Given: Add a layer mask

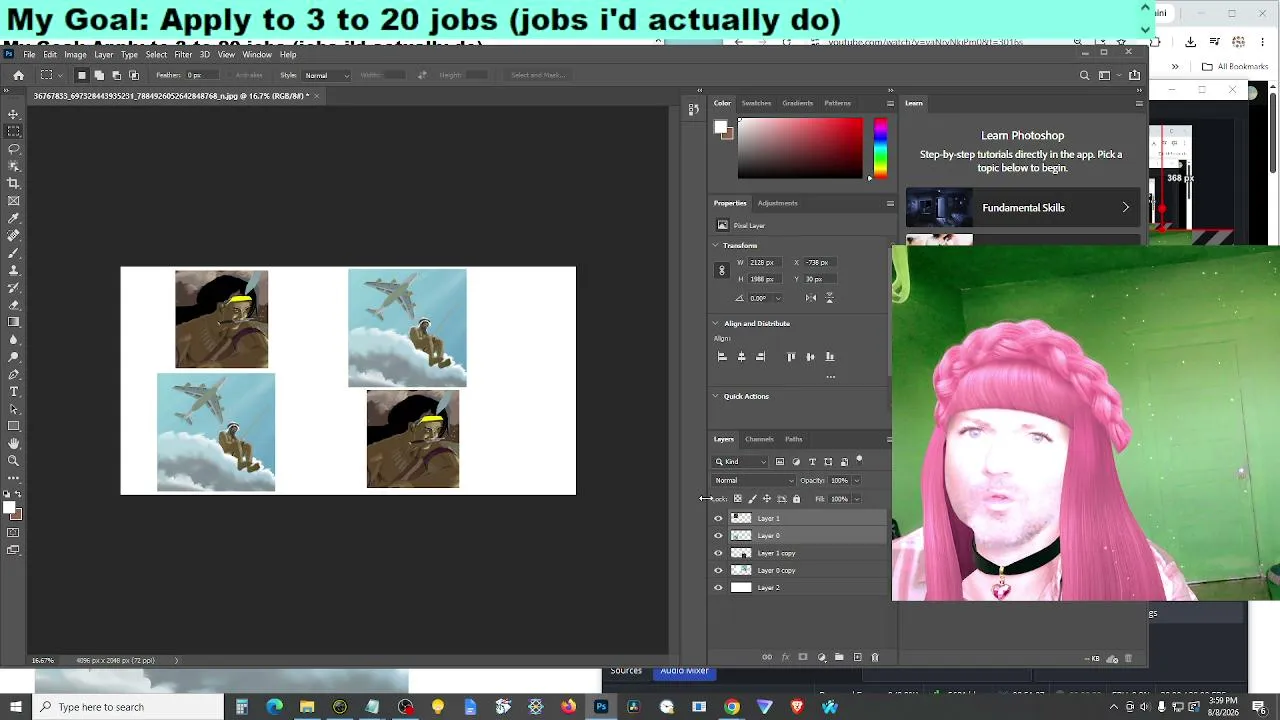Looking at the screenshot, I should click(803, 657).
